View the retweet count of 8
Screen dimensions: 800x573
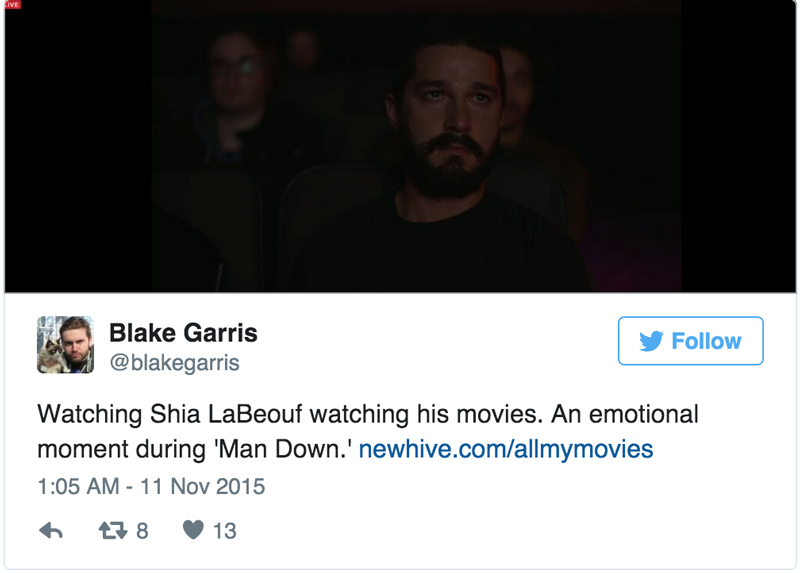142,531
